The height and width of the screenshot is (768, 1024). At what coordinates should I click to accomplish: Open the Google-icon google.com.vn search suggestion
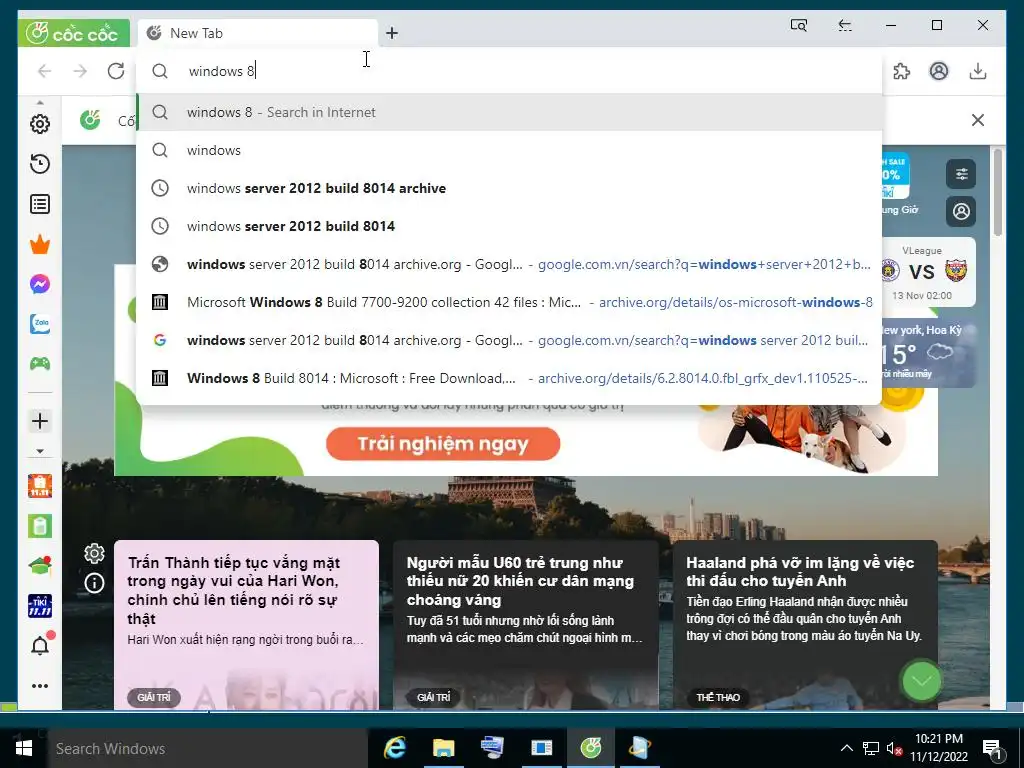pyautogui.click(x=509, y=340)
